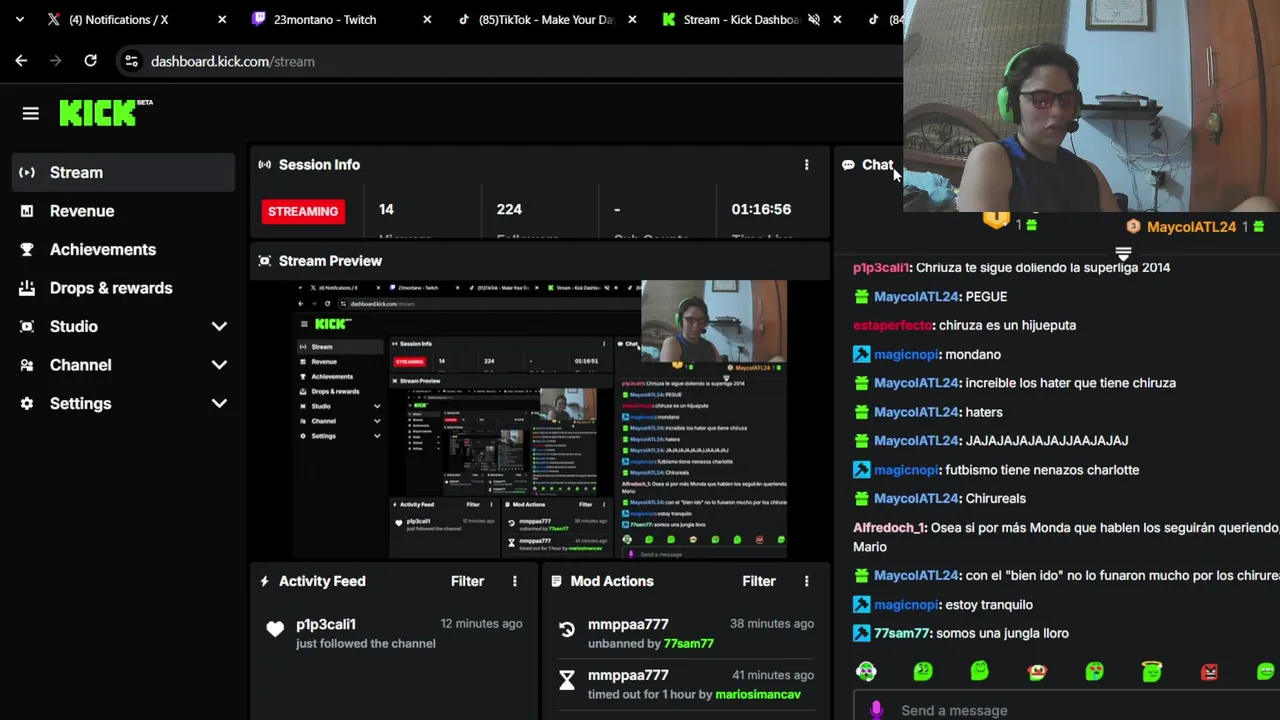Click MaycolATL24 in the top gifters bar
This screenshot has width=1280, height=720.
coord(1191,227)
